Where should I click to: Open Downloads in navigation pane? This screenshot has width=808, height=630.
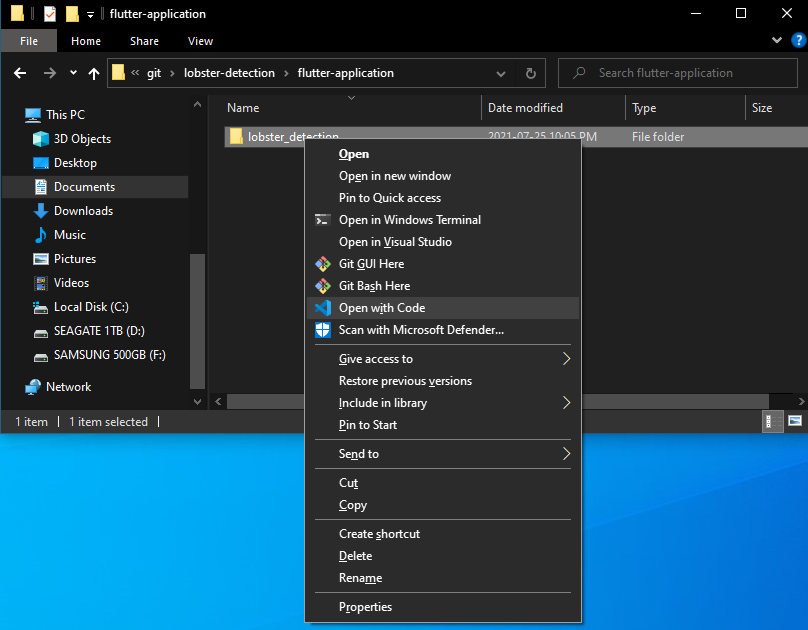(x=83, y=211)
